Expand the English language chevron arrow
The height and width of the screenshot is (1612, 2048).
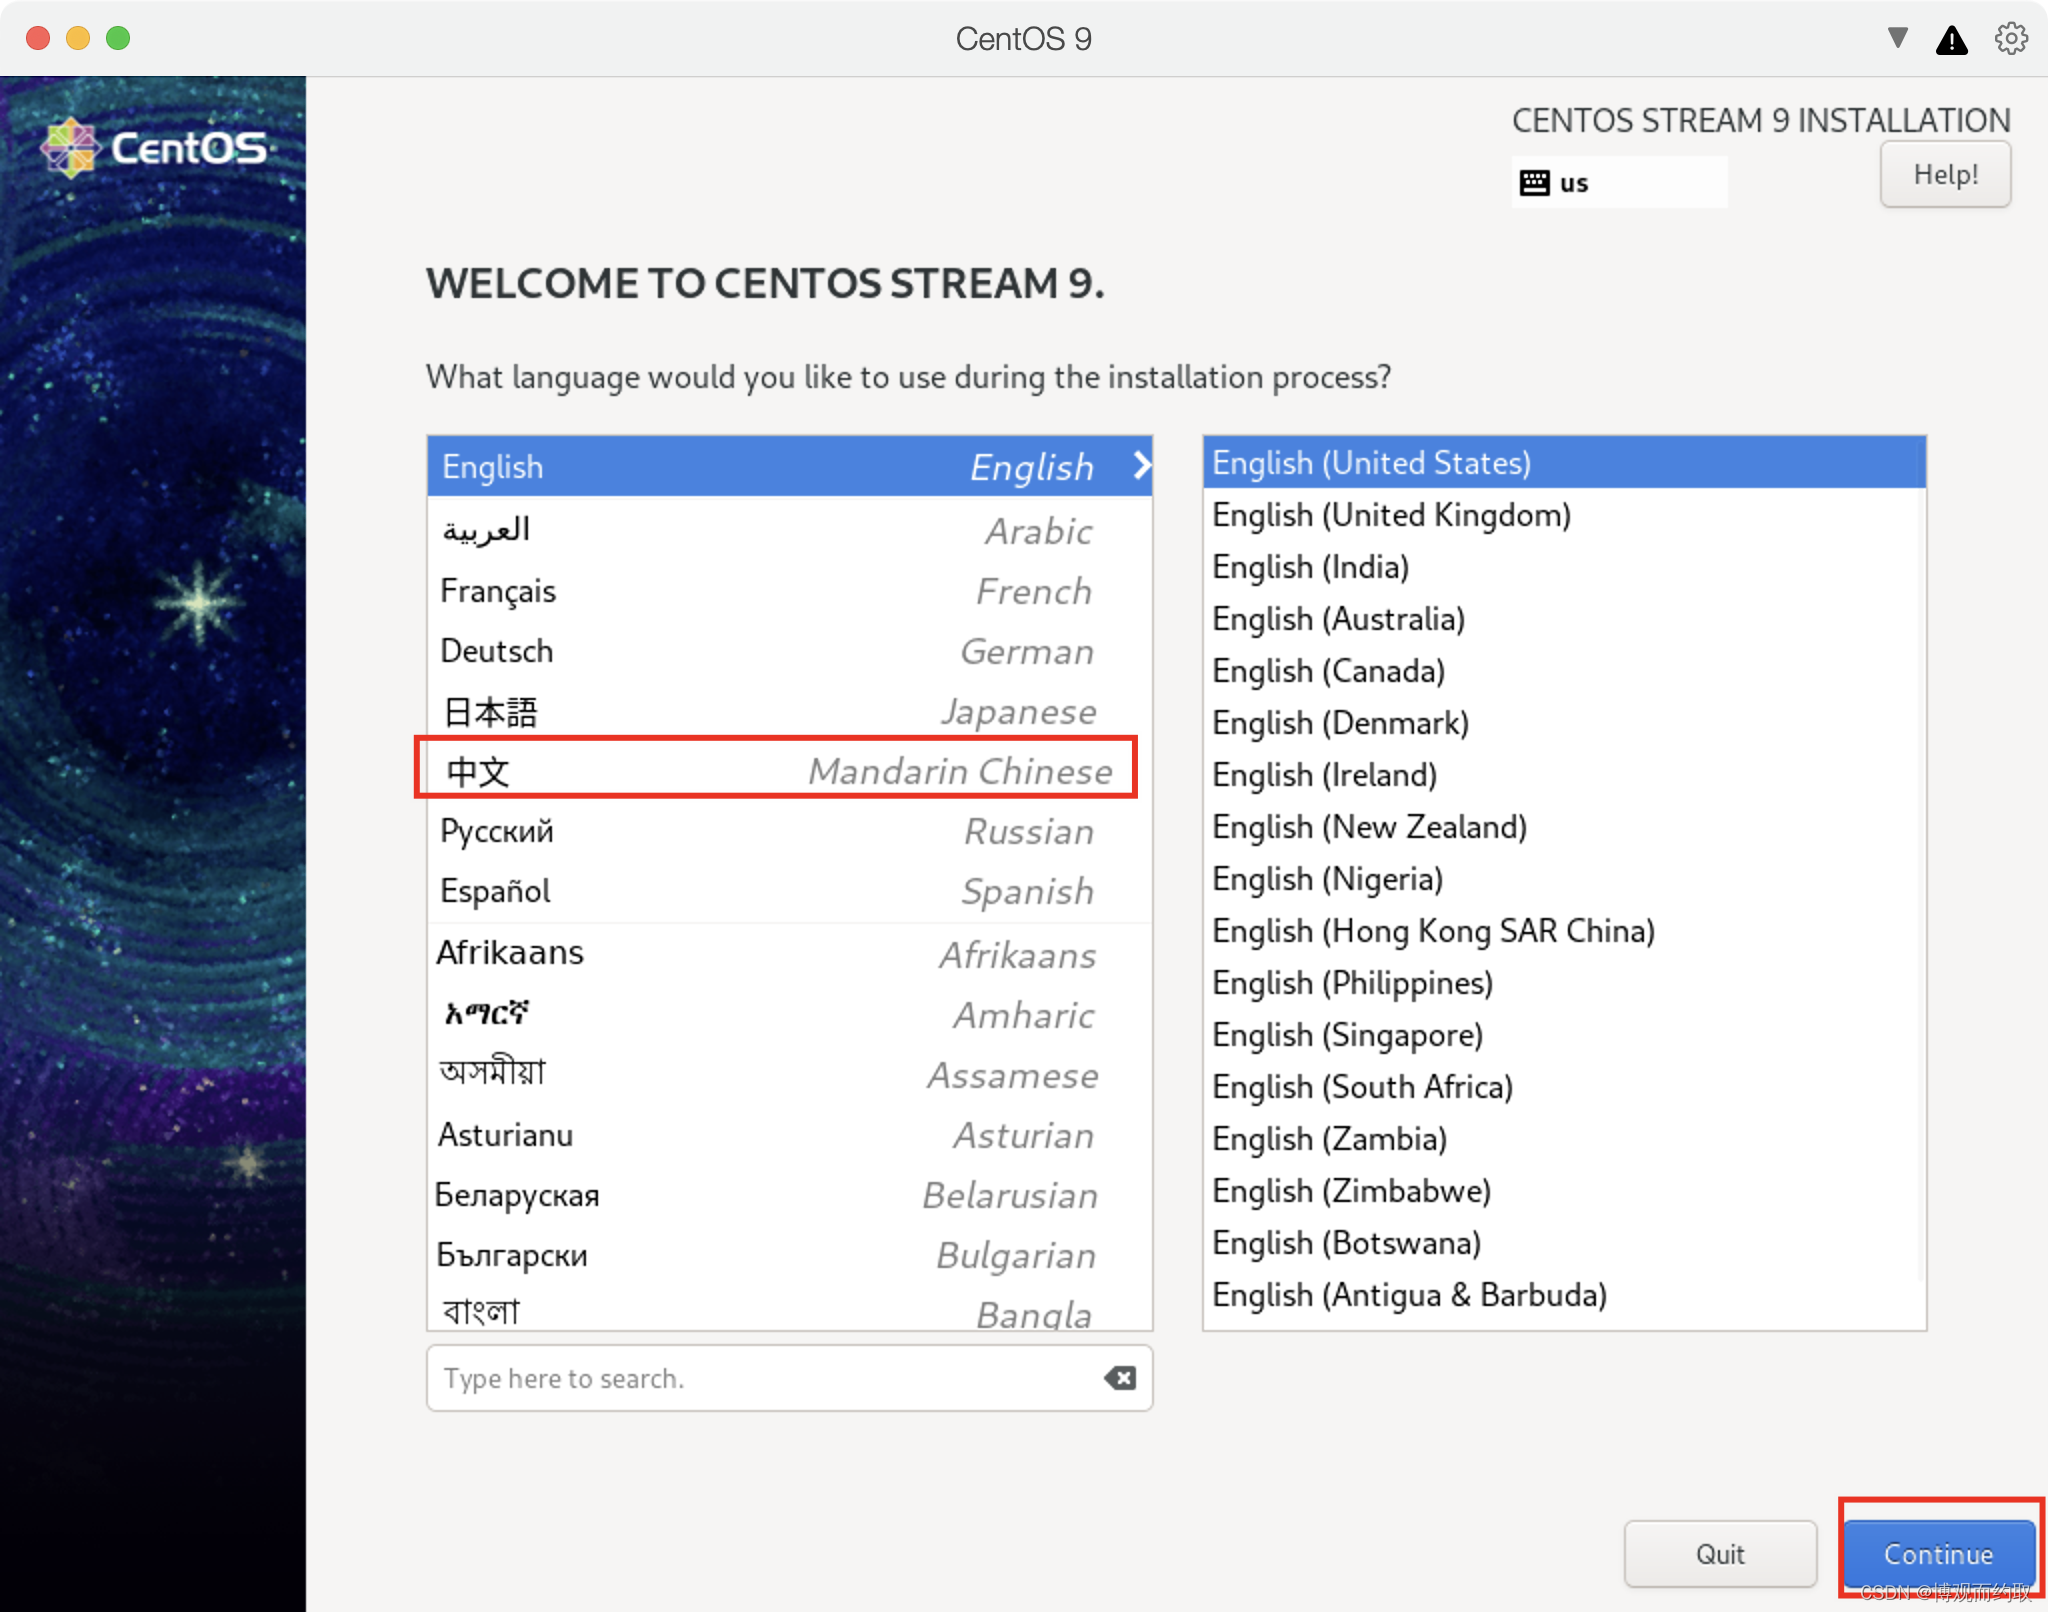point(1141,465)
